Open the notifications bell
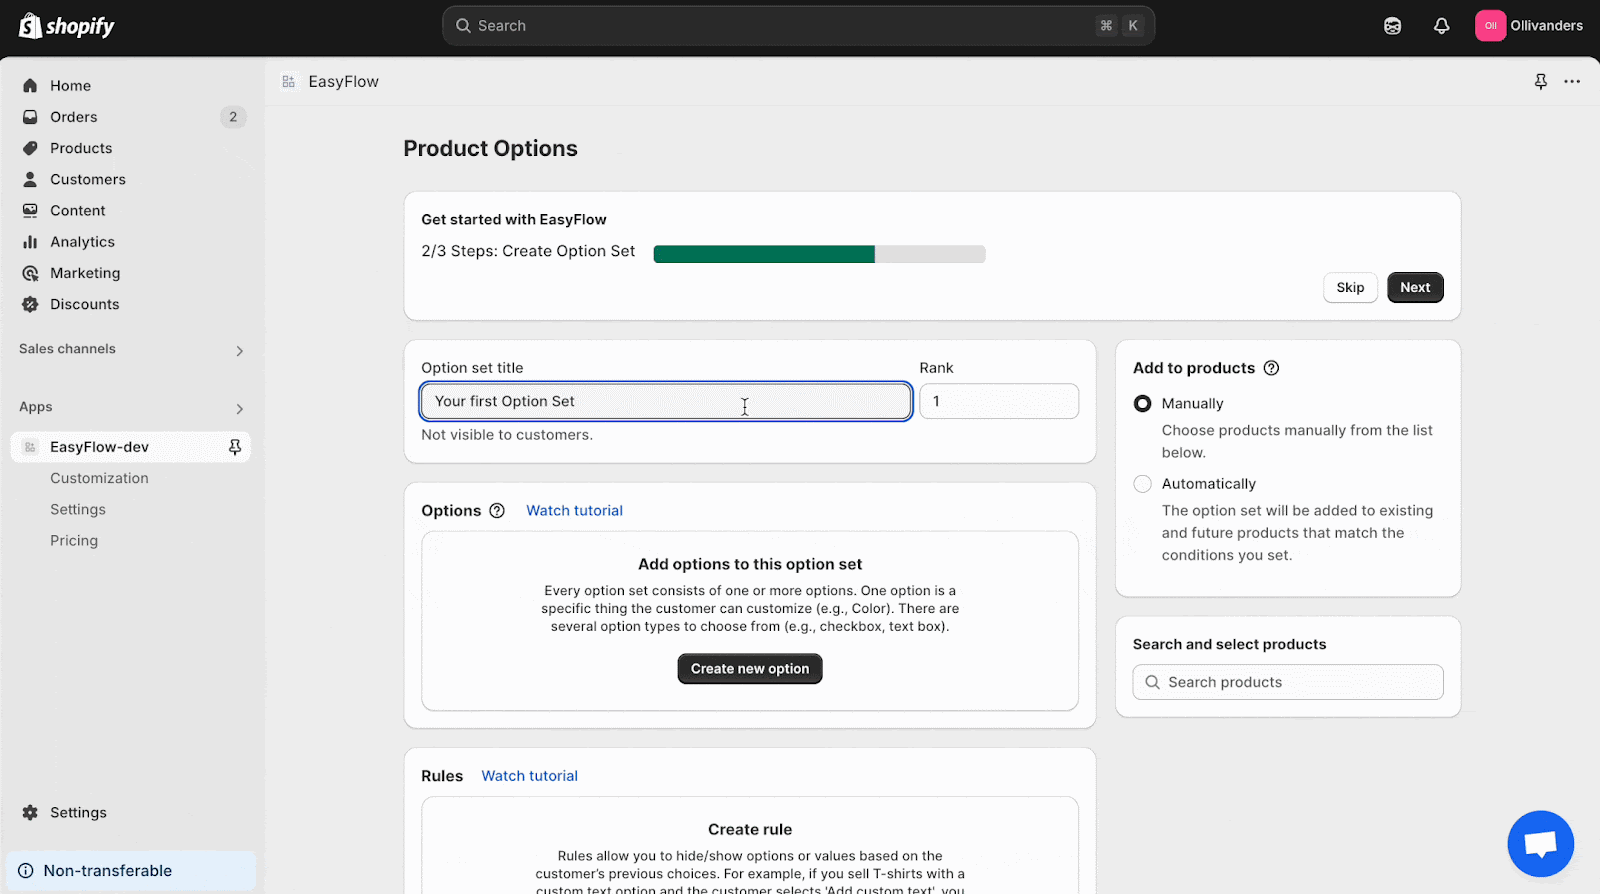 coord(1441,26)
